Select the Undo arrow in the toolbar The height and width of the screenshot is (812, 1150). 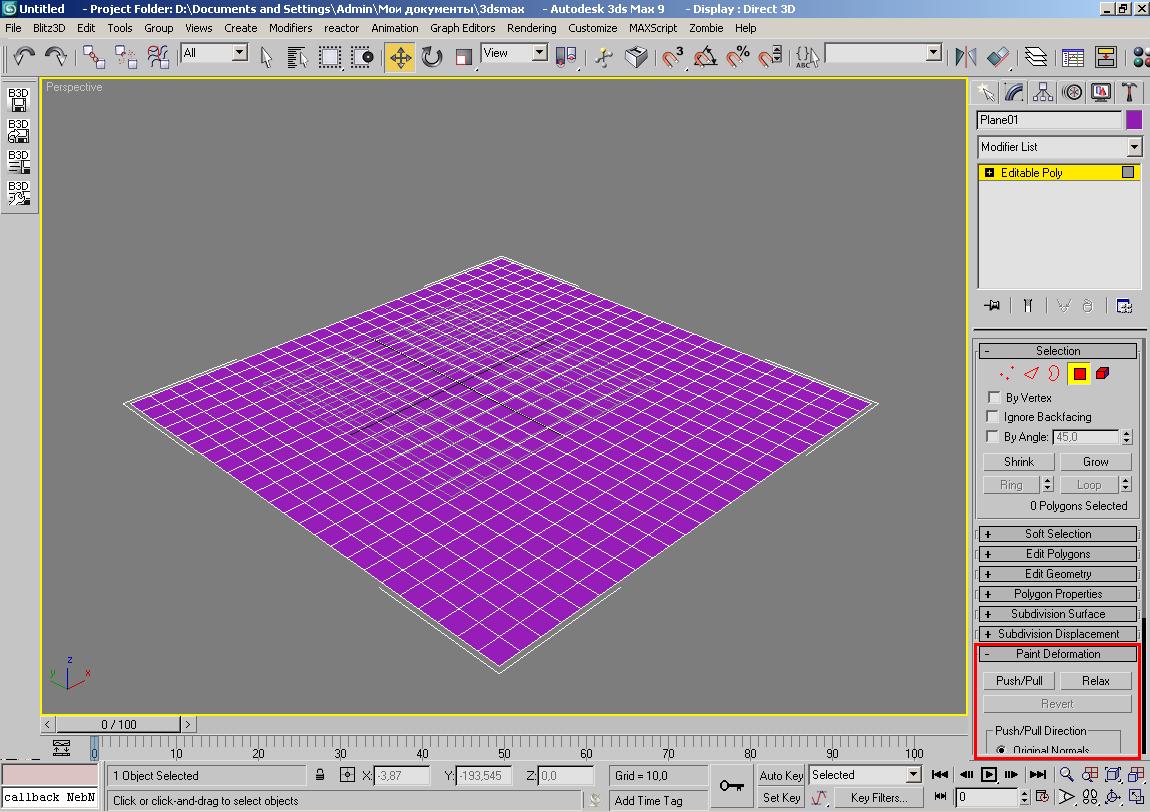point(24,56)
